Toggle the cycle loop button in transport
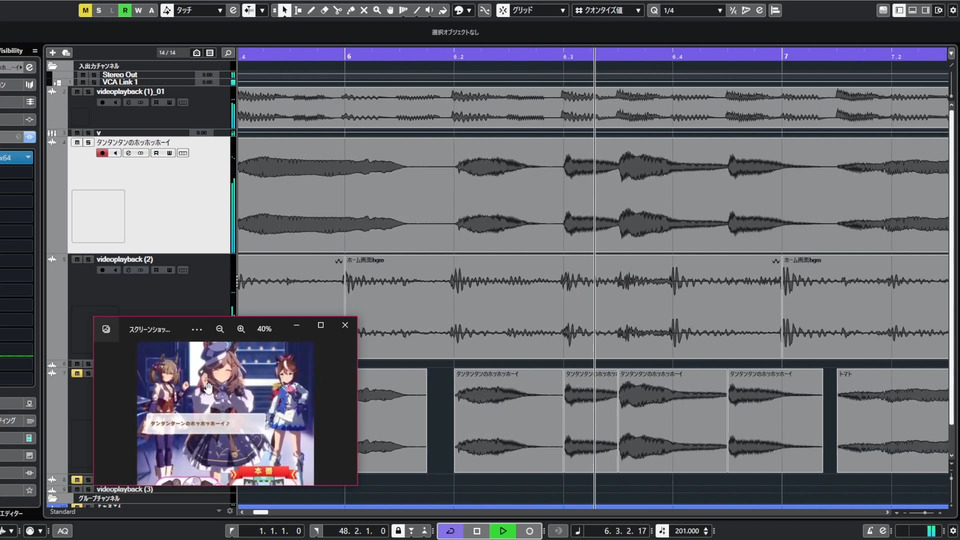The height and width of the screenshot is (540, 960). [450, 530]
